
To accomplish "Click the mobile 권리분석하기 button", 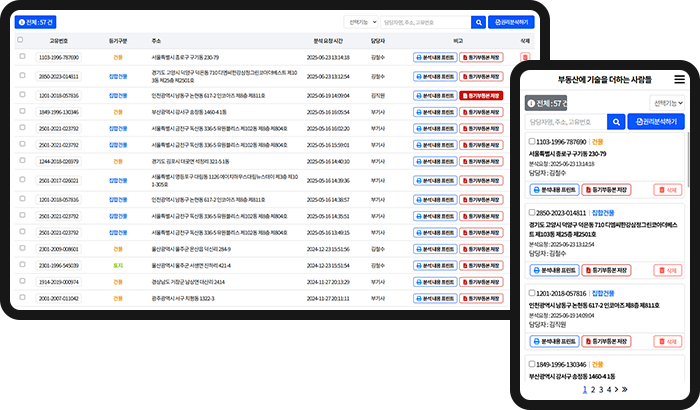I will pyautogui.click(x=655, y=122).
